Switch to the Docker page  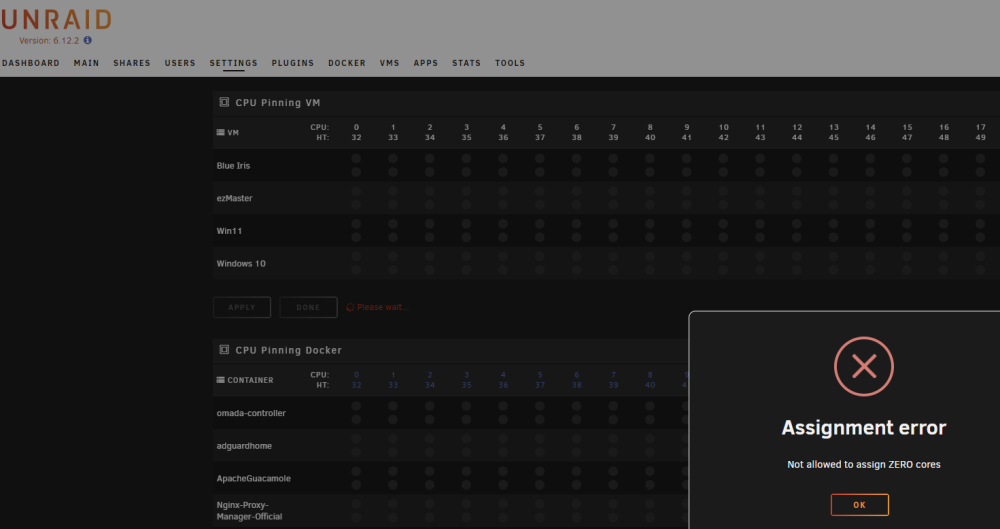(x=347, y=63)
